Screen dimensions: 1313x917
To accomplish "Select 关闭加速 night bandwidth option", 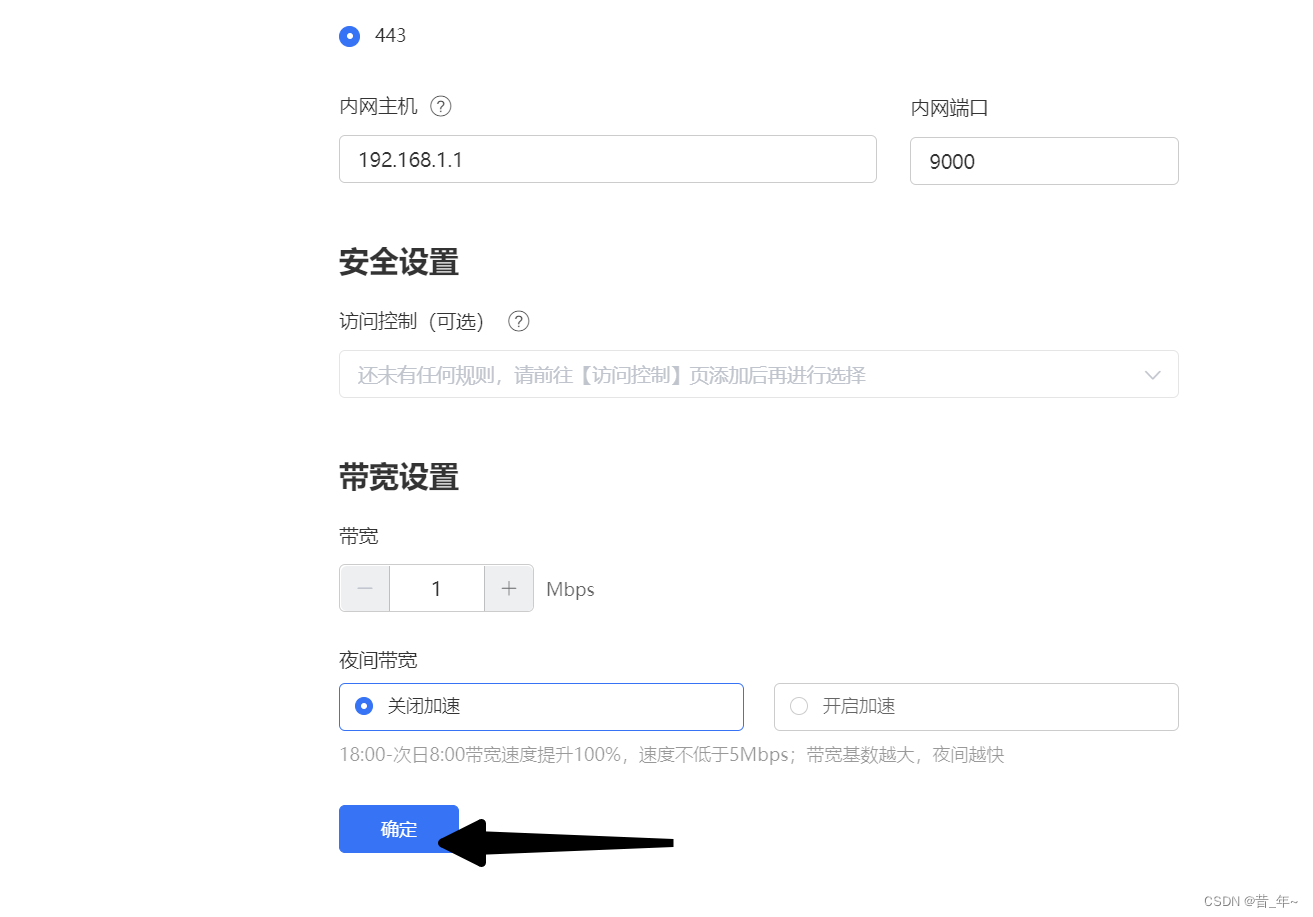I will tap(541, 707).
